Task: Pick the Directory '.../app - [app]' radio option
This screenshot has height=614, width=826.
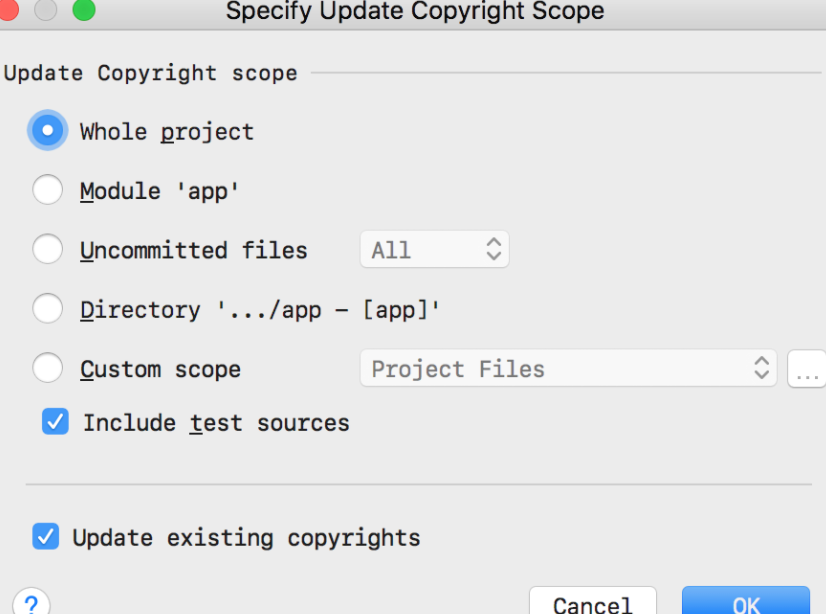Action: [x=47, y=309]
